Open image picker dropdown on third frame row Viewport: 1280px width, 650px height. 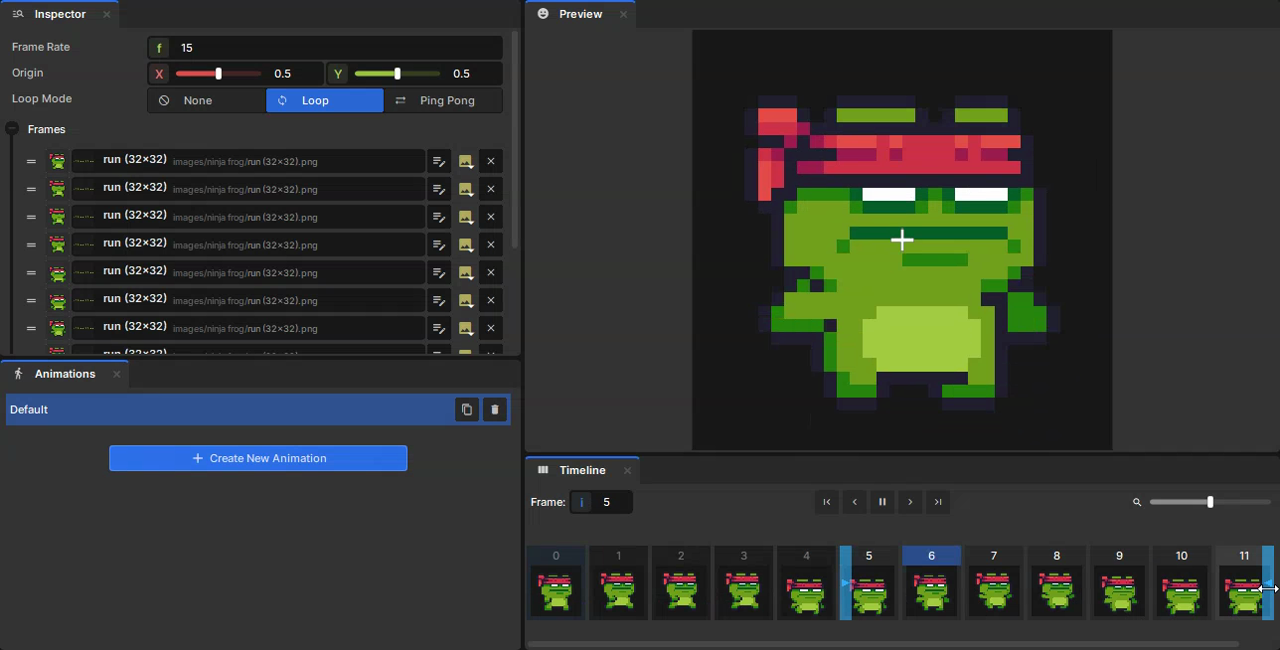click(x=466, y=217)
